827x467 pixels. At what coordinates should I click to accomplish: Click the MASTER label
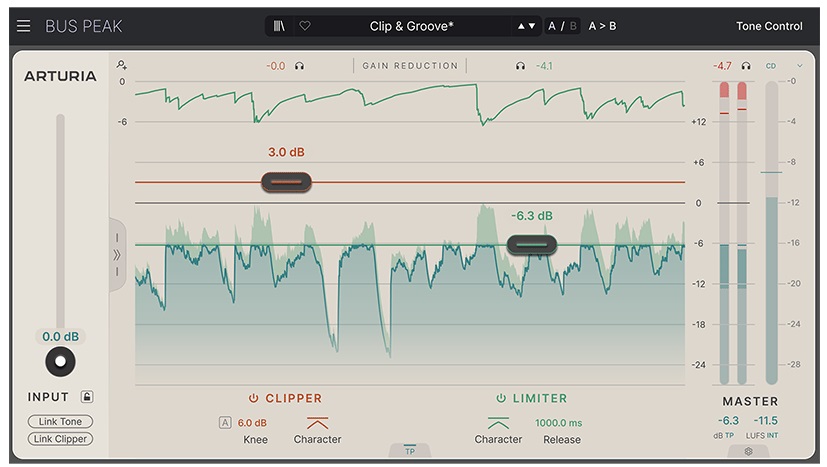(x=750, y=402)
